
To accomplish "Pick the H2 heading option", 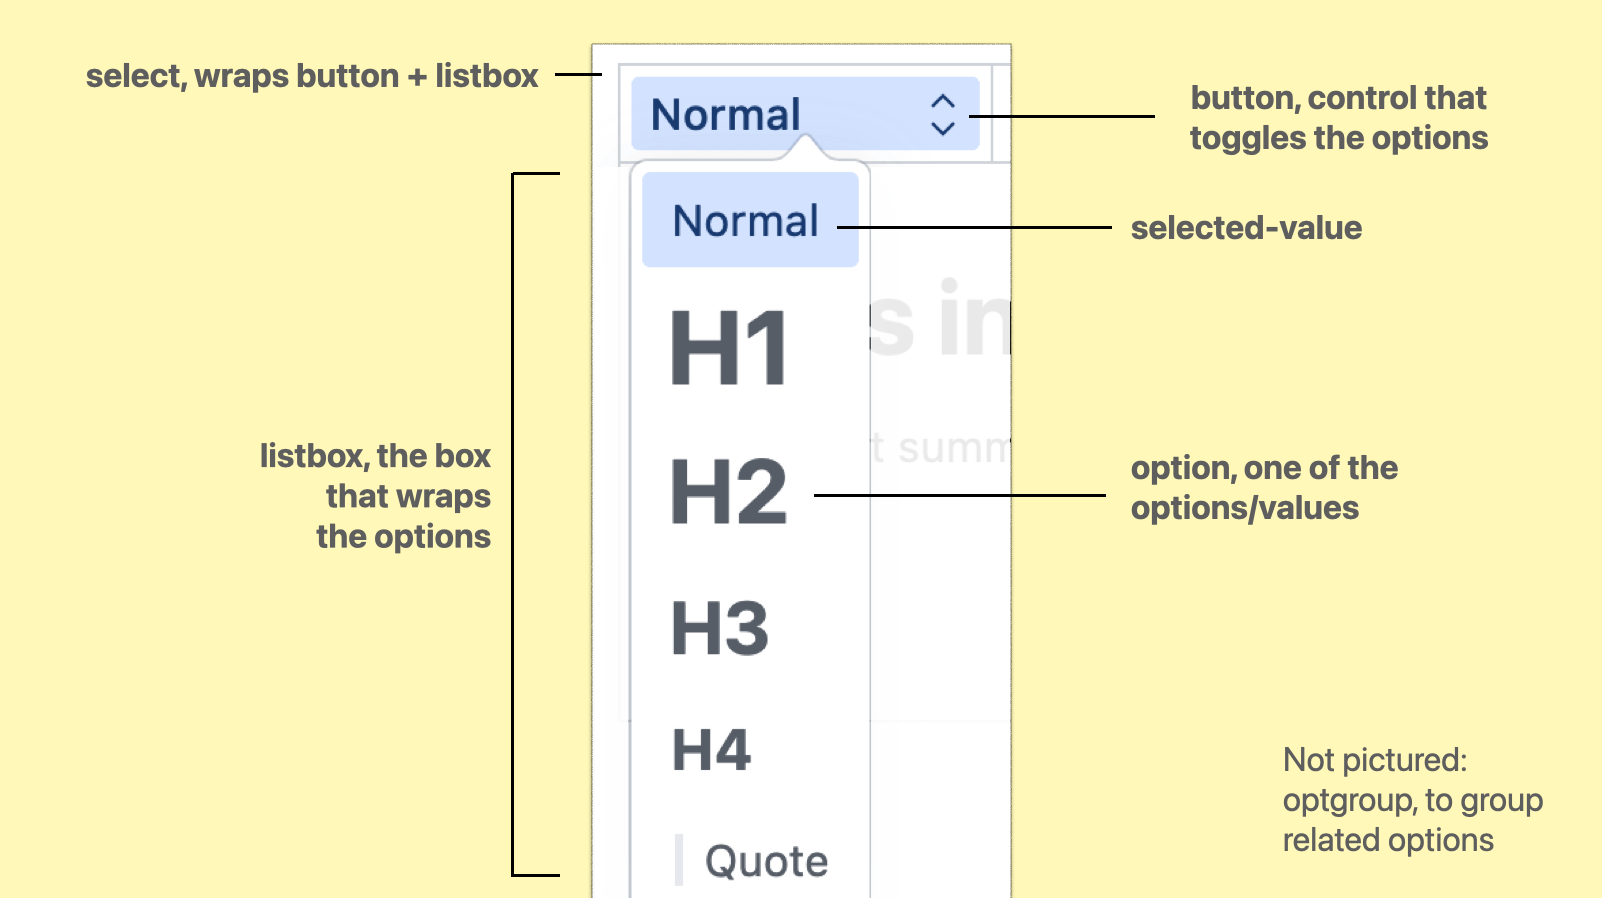I will tap(729, 492).
